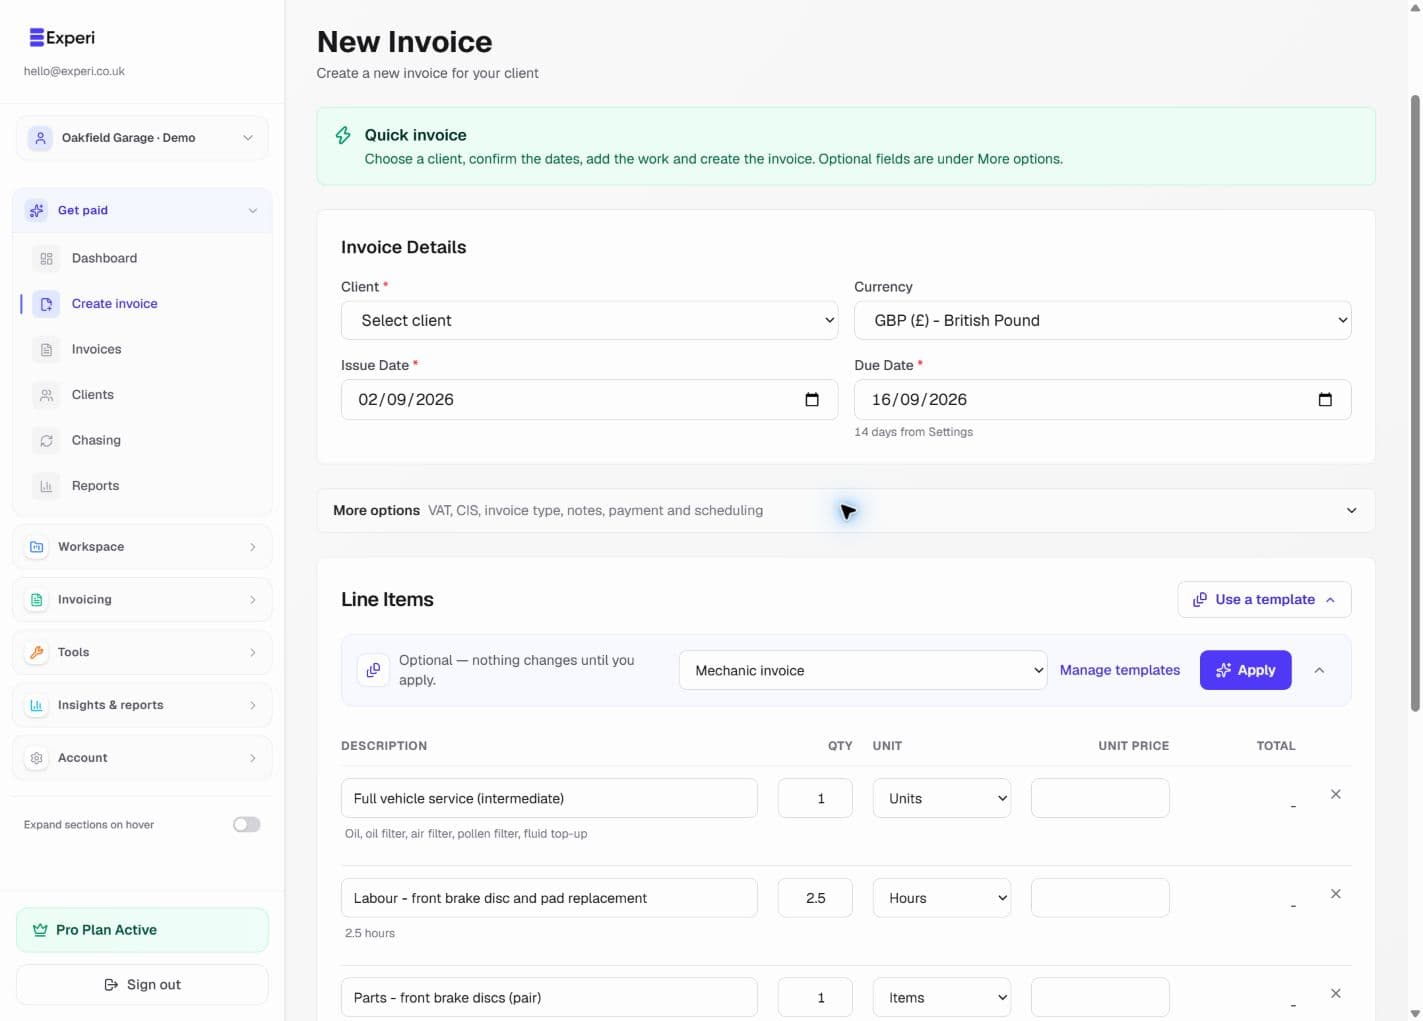This screenshot has width=1423, height=1021.
Task: Click unit price field for Labour row
Action: [1100, 898]
